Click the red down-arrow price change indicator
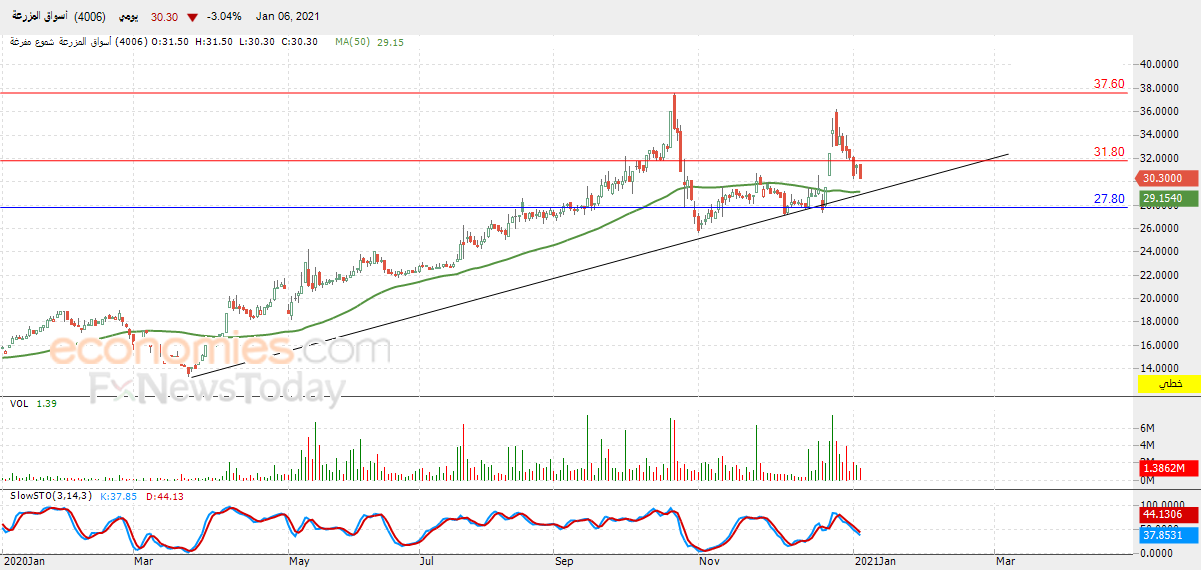 point(192,17)
